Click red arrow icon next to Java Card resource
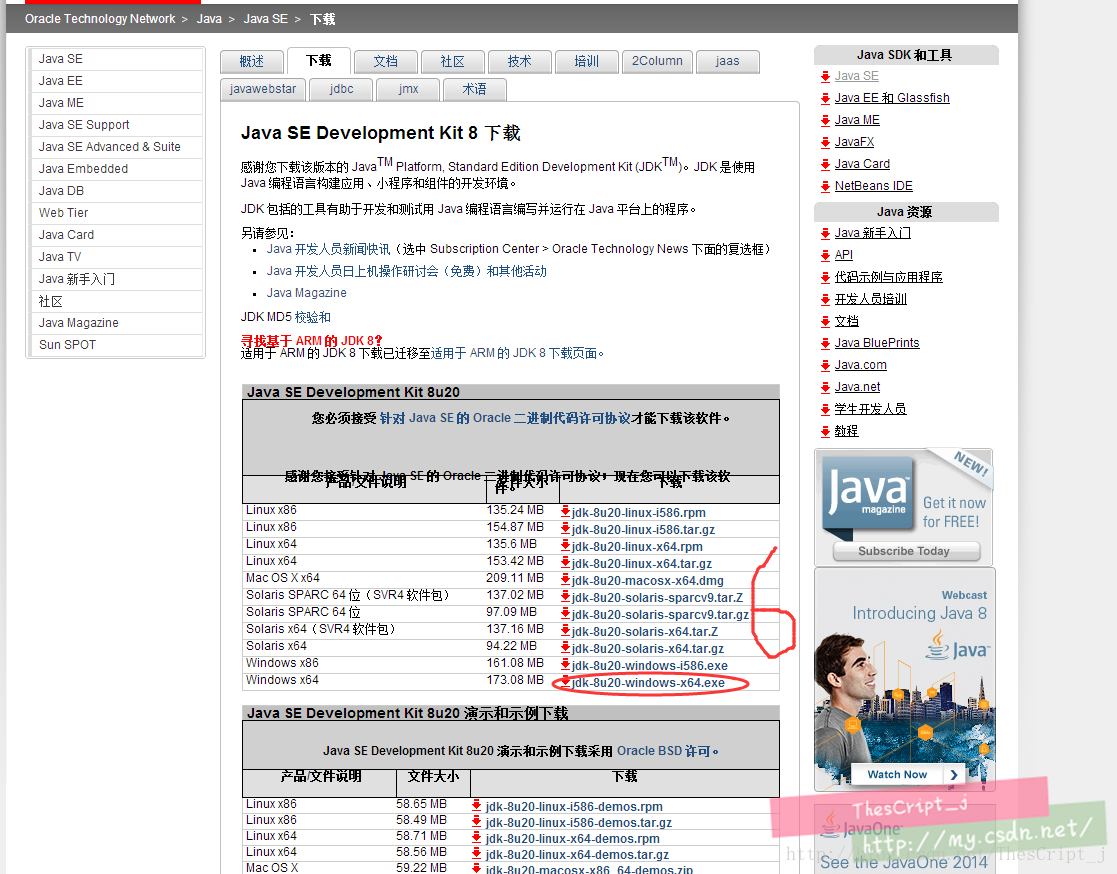Viewport: 1117px width, 874px height. (x=825, y=165)
